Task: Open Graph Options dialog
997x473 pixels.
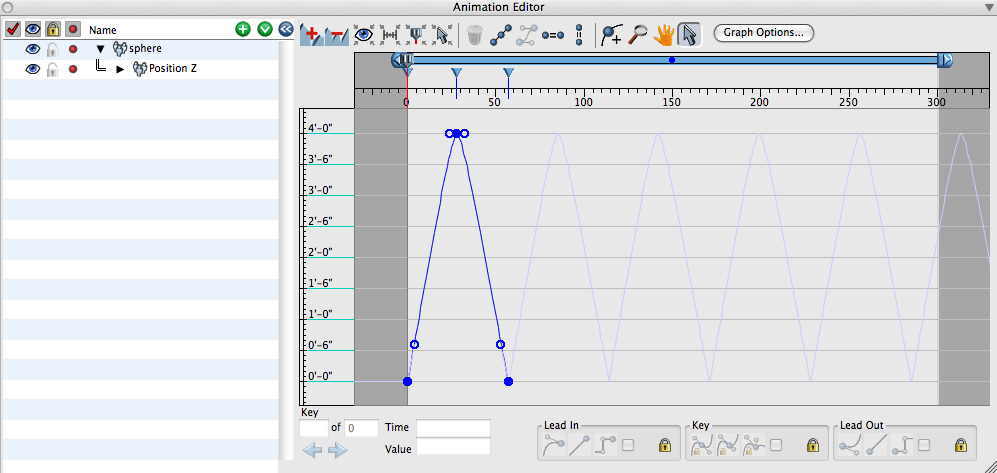Action: click(x=764, y=32)
